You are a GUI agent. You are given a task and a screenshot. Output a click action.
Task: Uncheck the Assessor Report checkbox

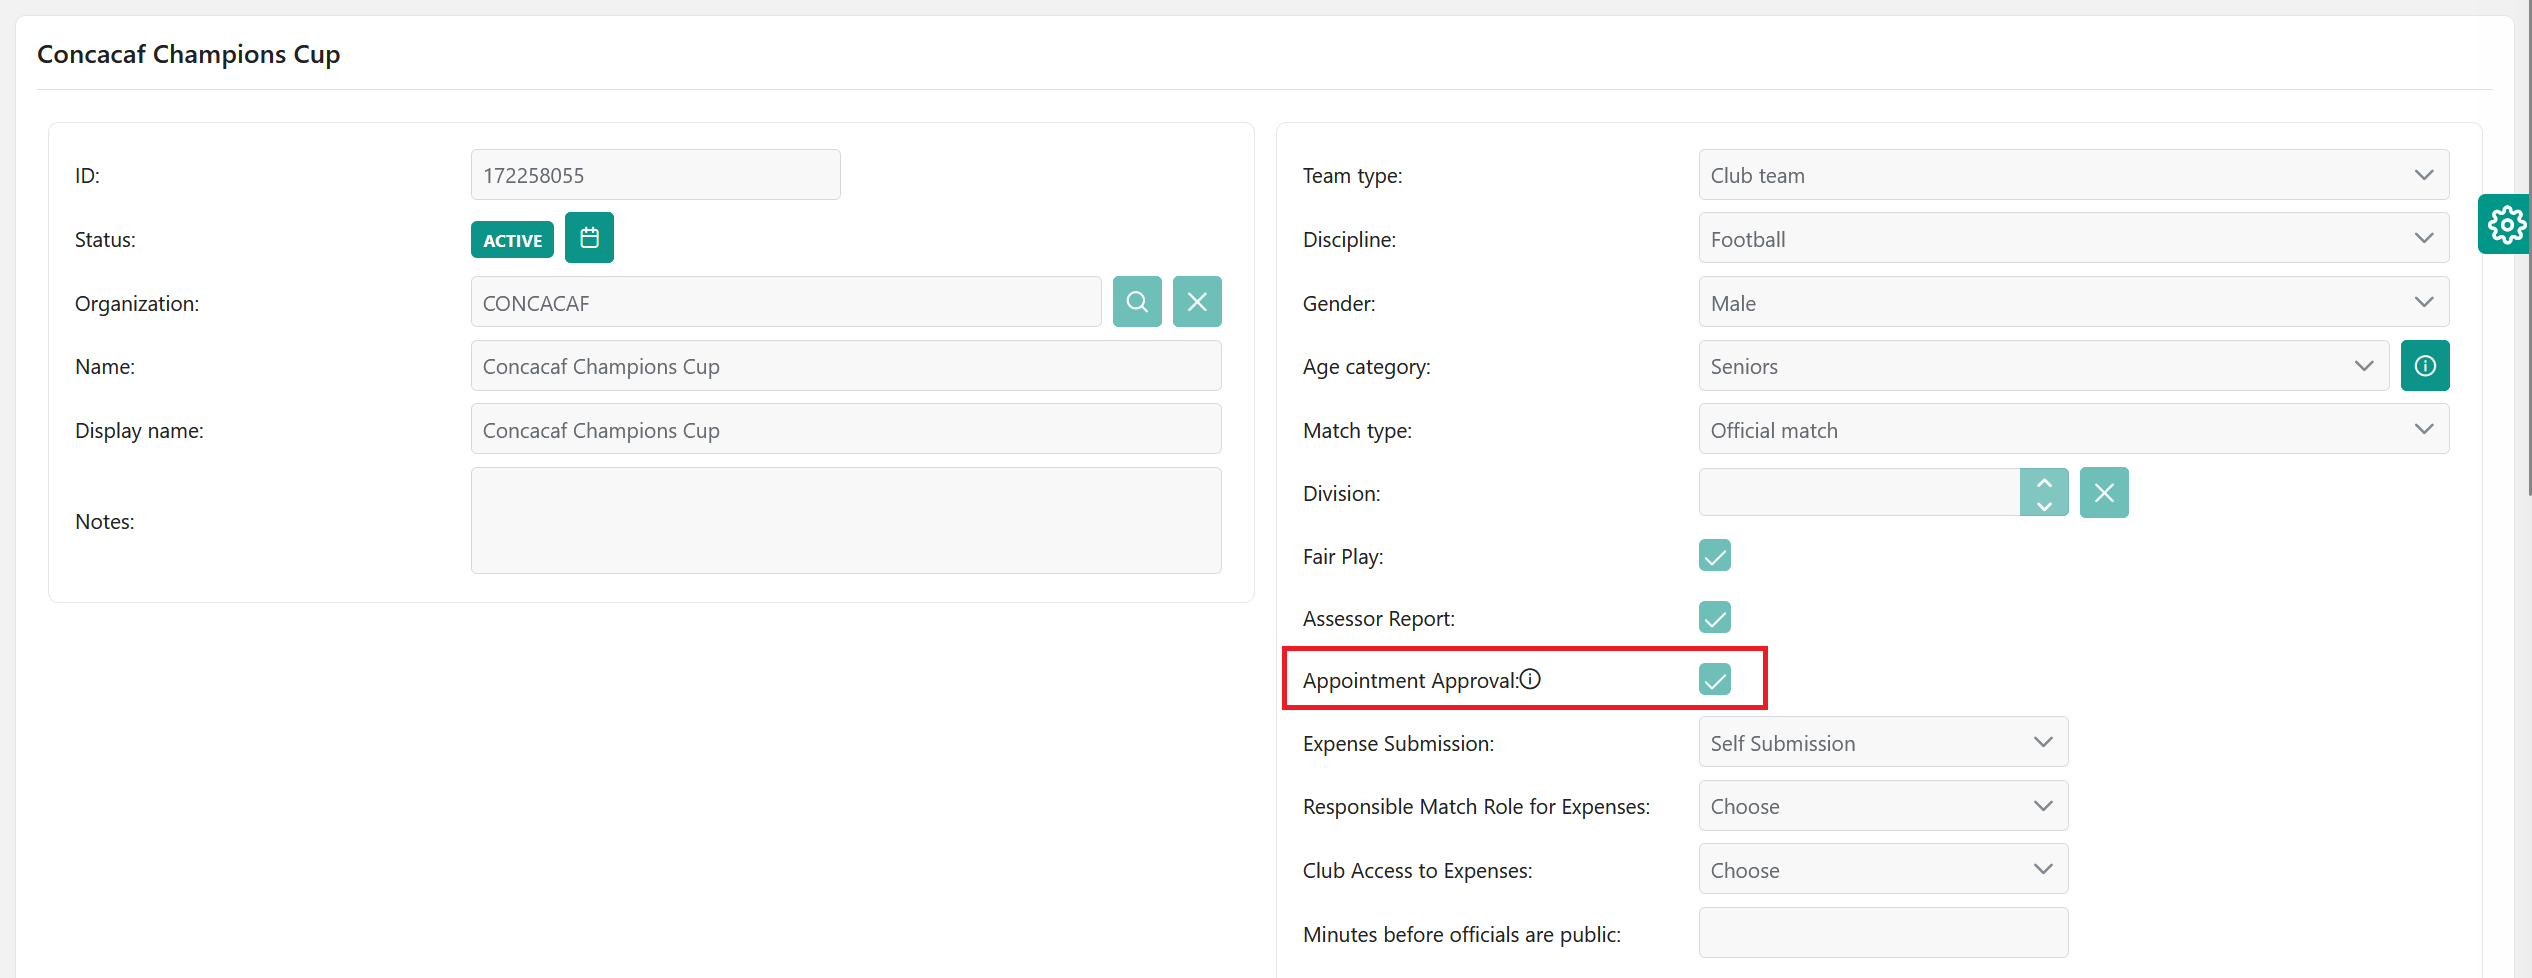click(1714, 618)
